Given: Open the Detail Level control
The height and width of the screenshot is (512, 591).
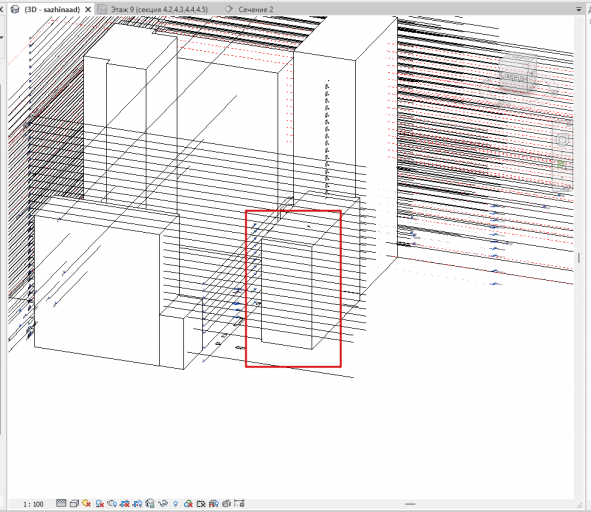Looking at the screenshot, I should 61,503.
